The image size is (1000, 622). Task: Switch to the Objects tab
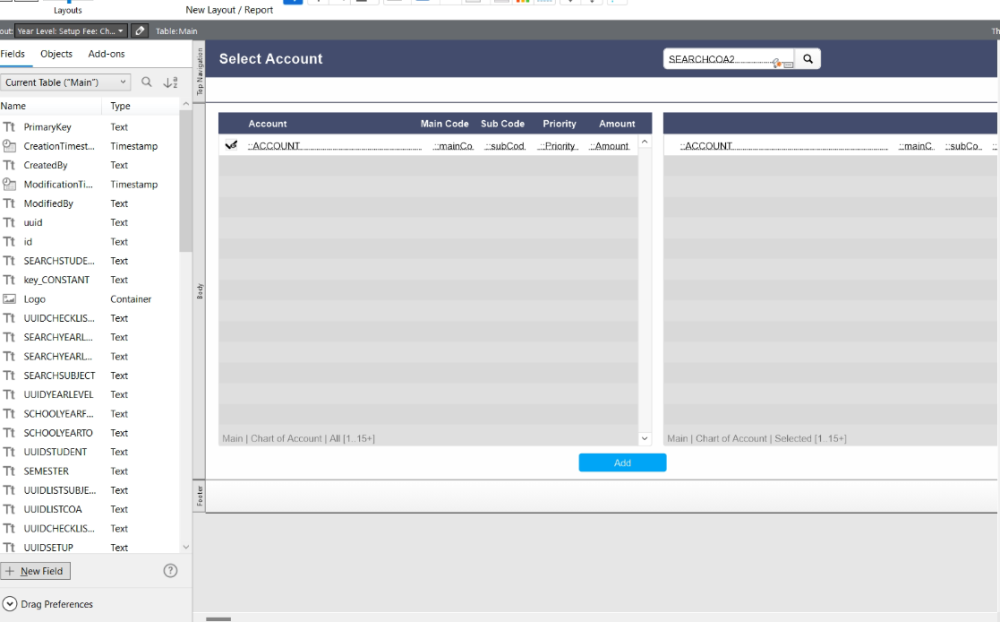(56, 54)
